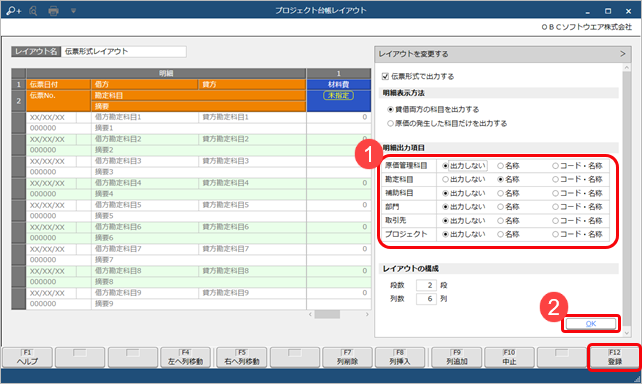
Task: Select the orange 摘要 header cell
Action: point(198,106)
